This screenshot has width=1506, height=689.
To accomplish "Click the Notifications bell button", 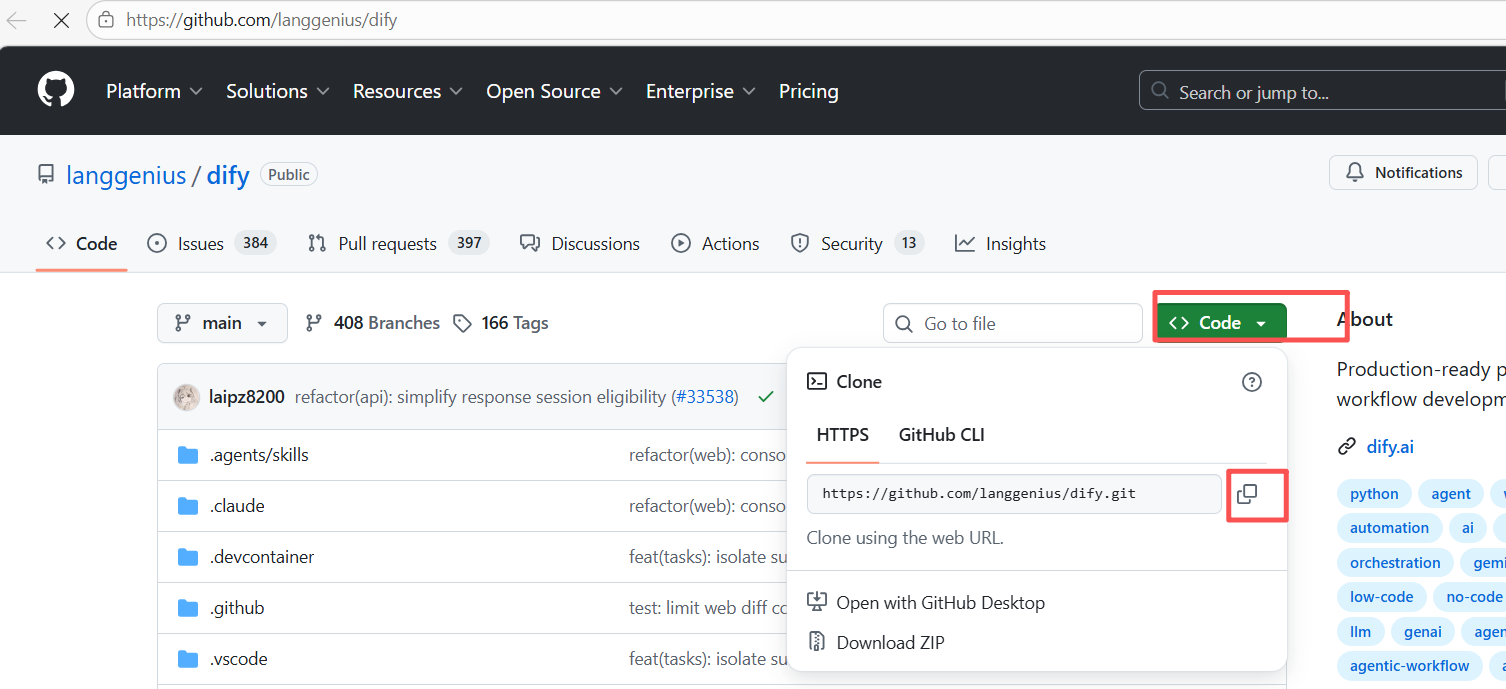I will (1402, 173).
